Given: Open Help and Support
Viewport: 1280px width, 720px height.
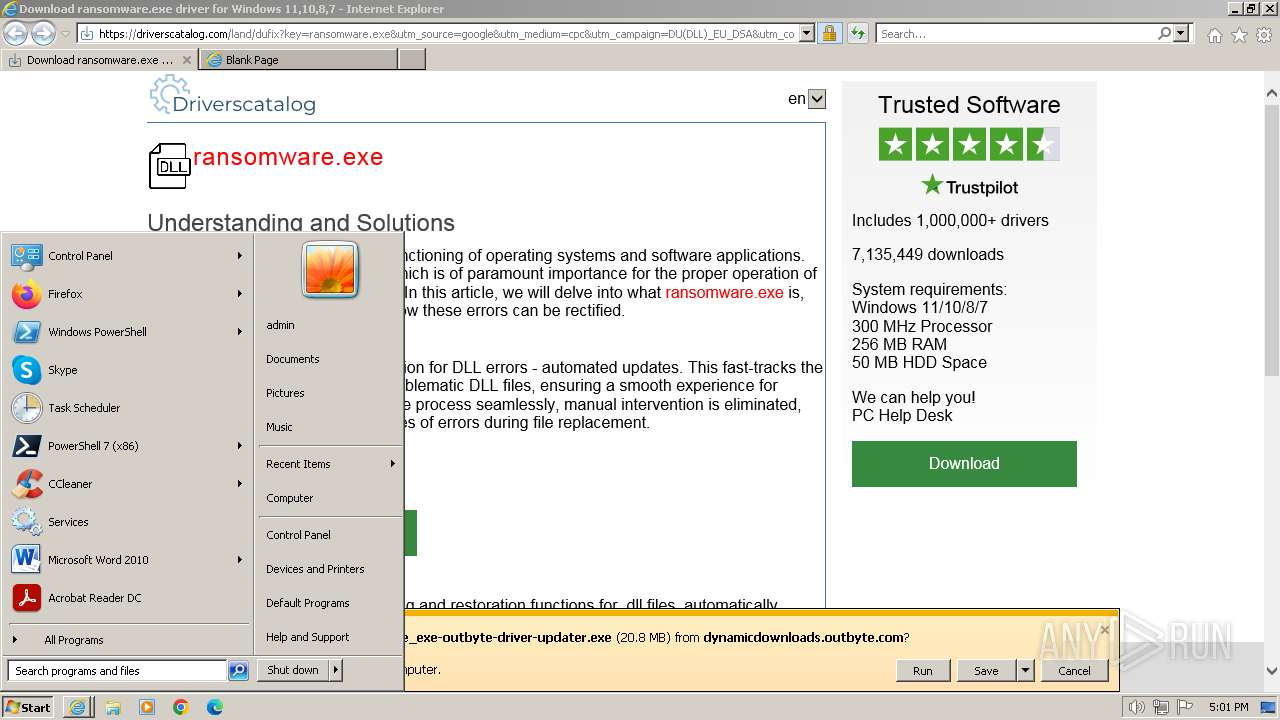Looking at the screenshot, I should (307, 637).
